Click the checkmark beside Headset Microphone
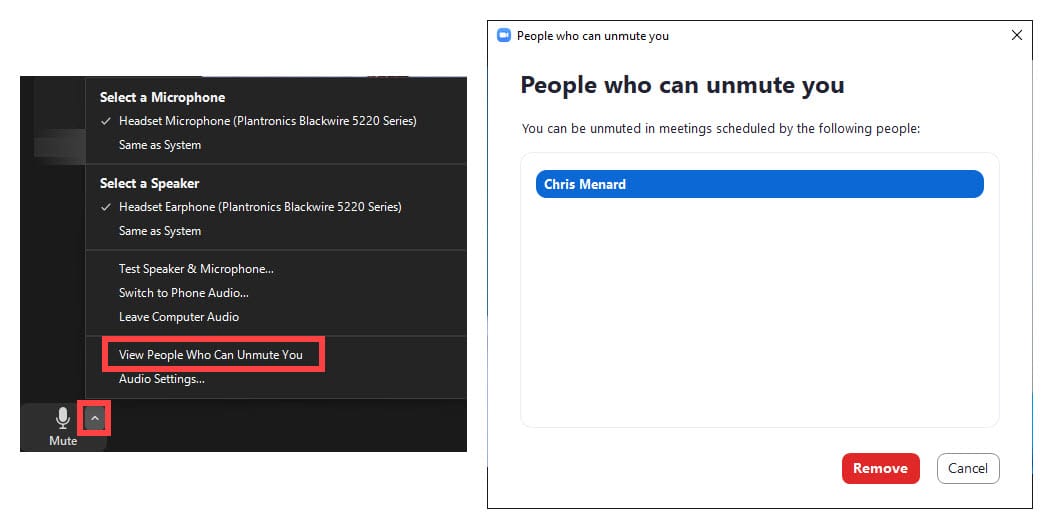The height and width of the screenshot is (529, 1053). coord(106,121)
